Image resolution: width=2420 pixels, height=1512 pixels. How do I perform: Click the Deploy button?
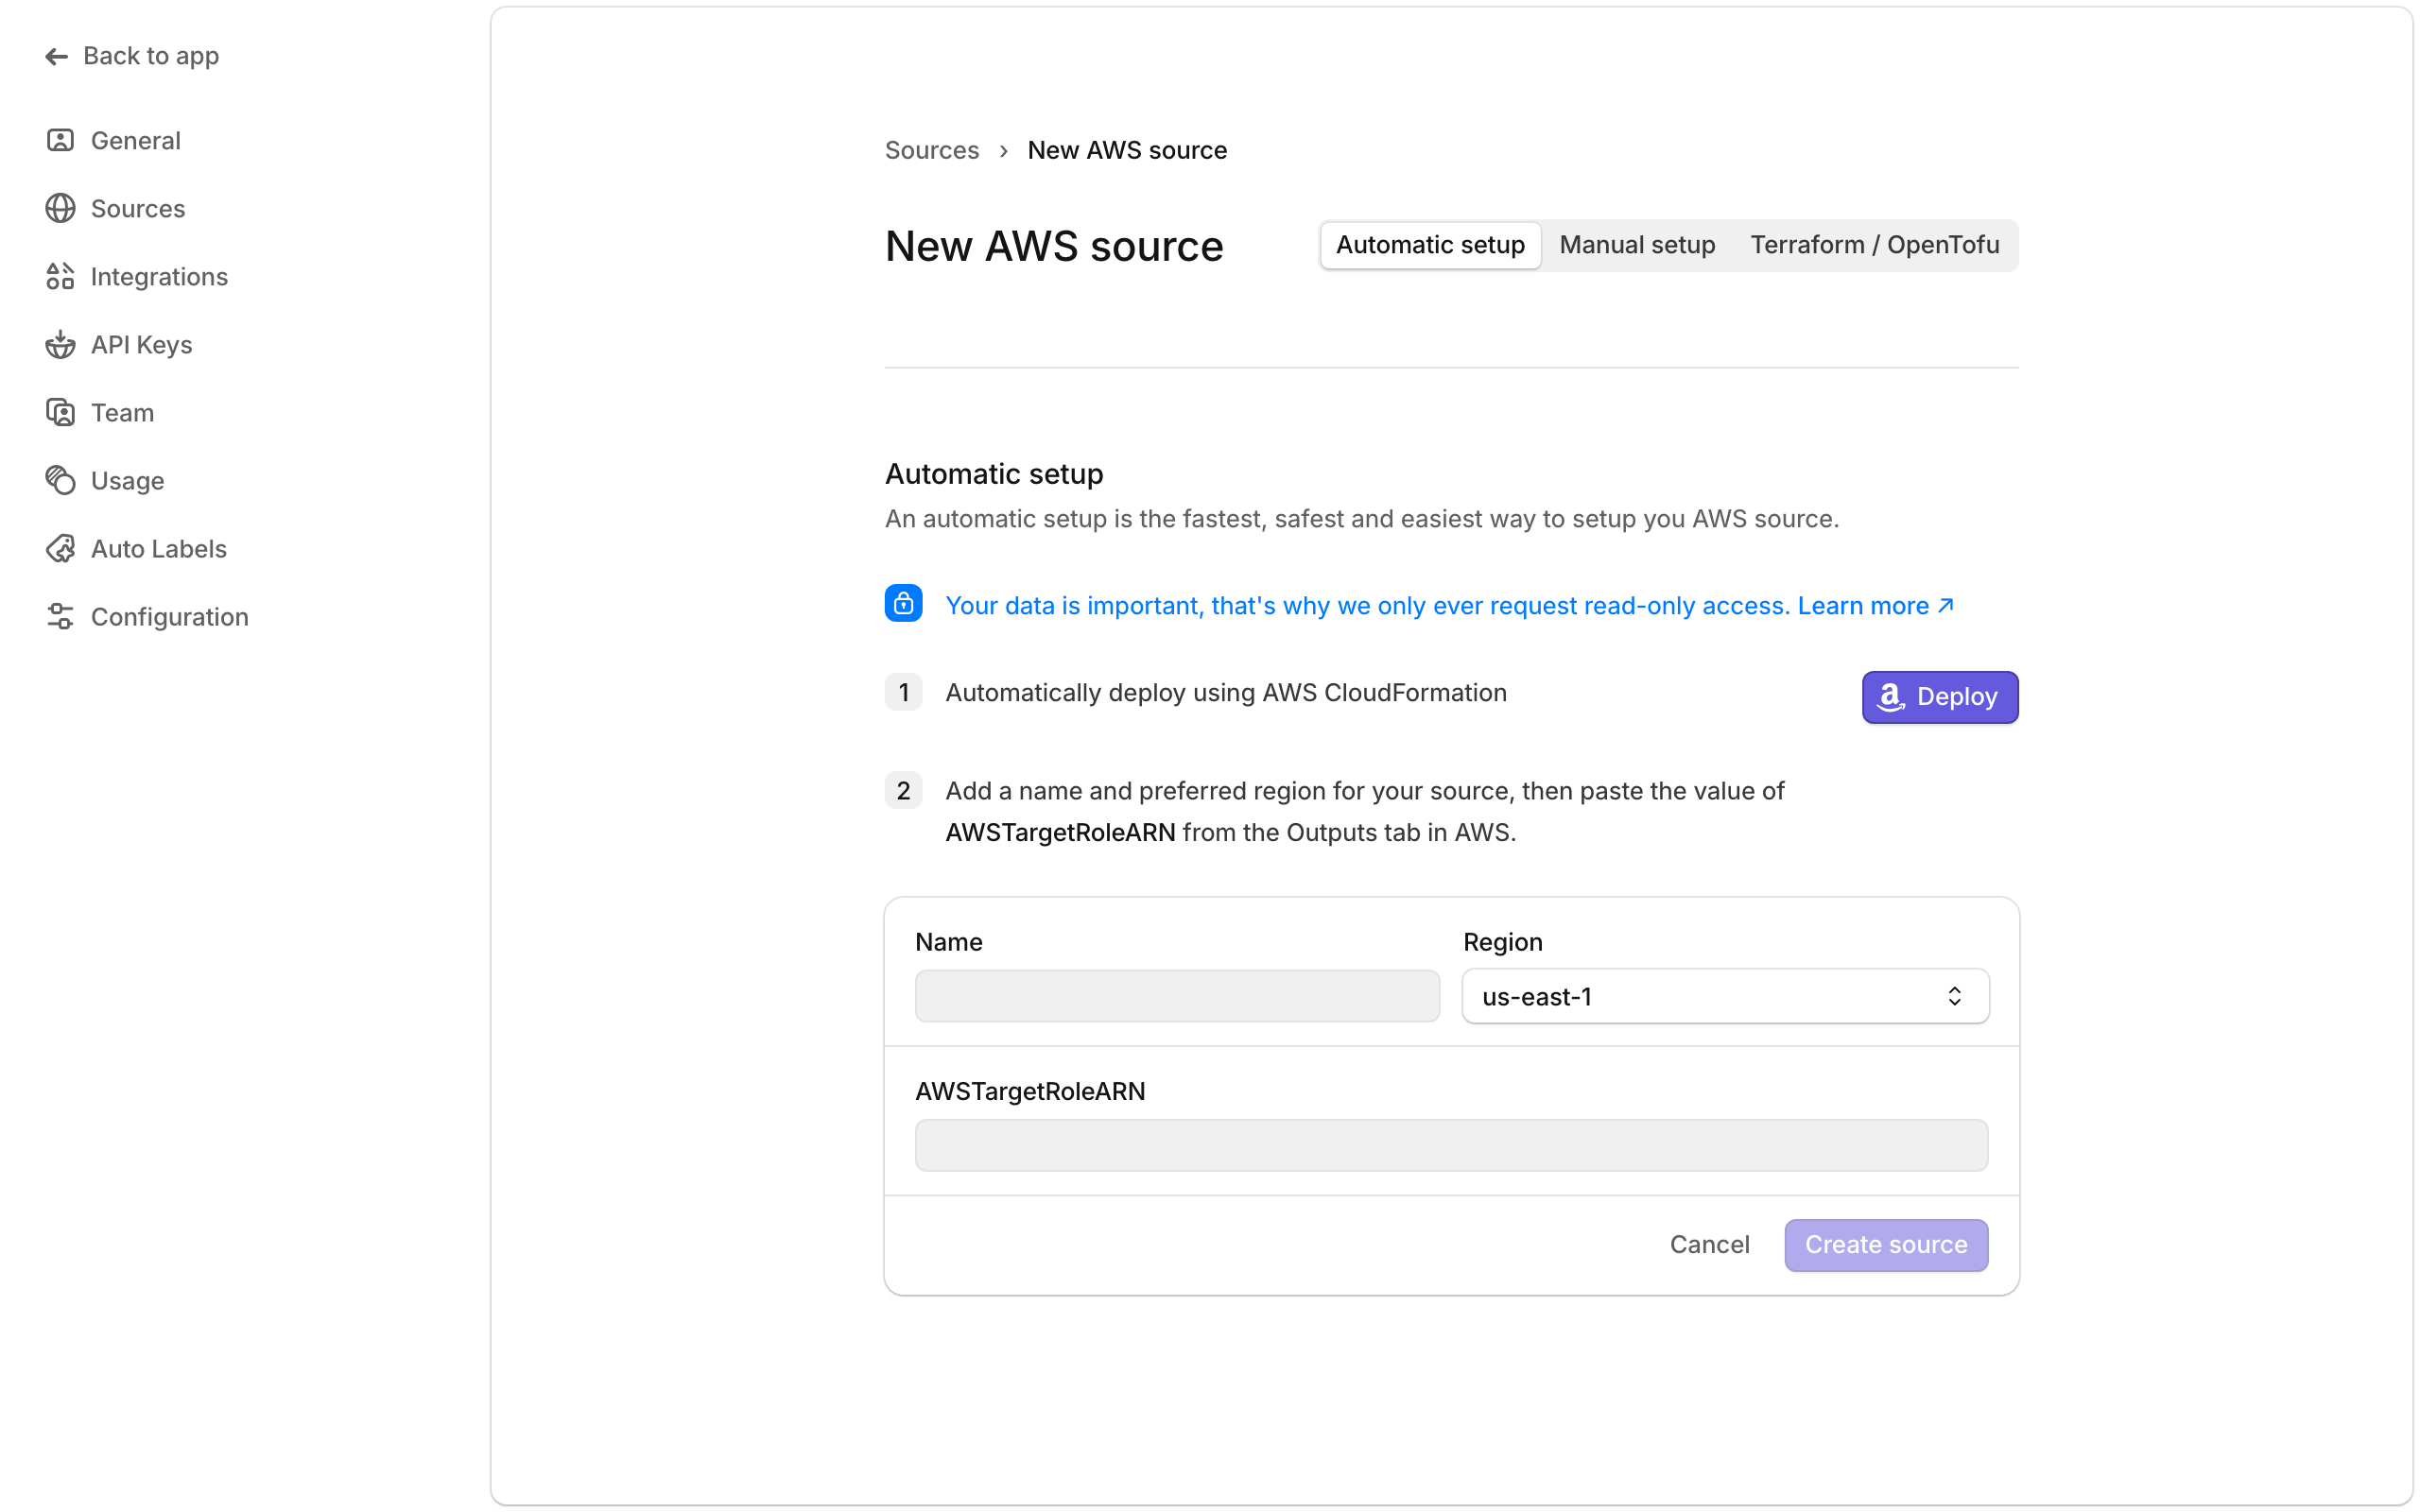coord(1938,696)
